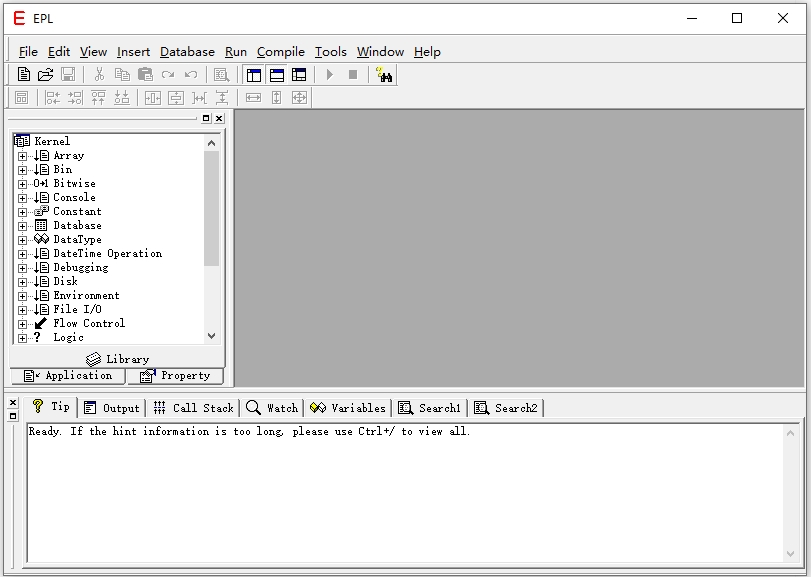
Task: Expand the Database library node
Action: tap(22, 226)
